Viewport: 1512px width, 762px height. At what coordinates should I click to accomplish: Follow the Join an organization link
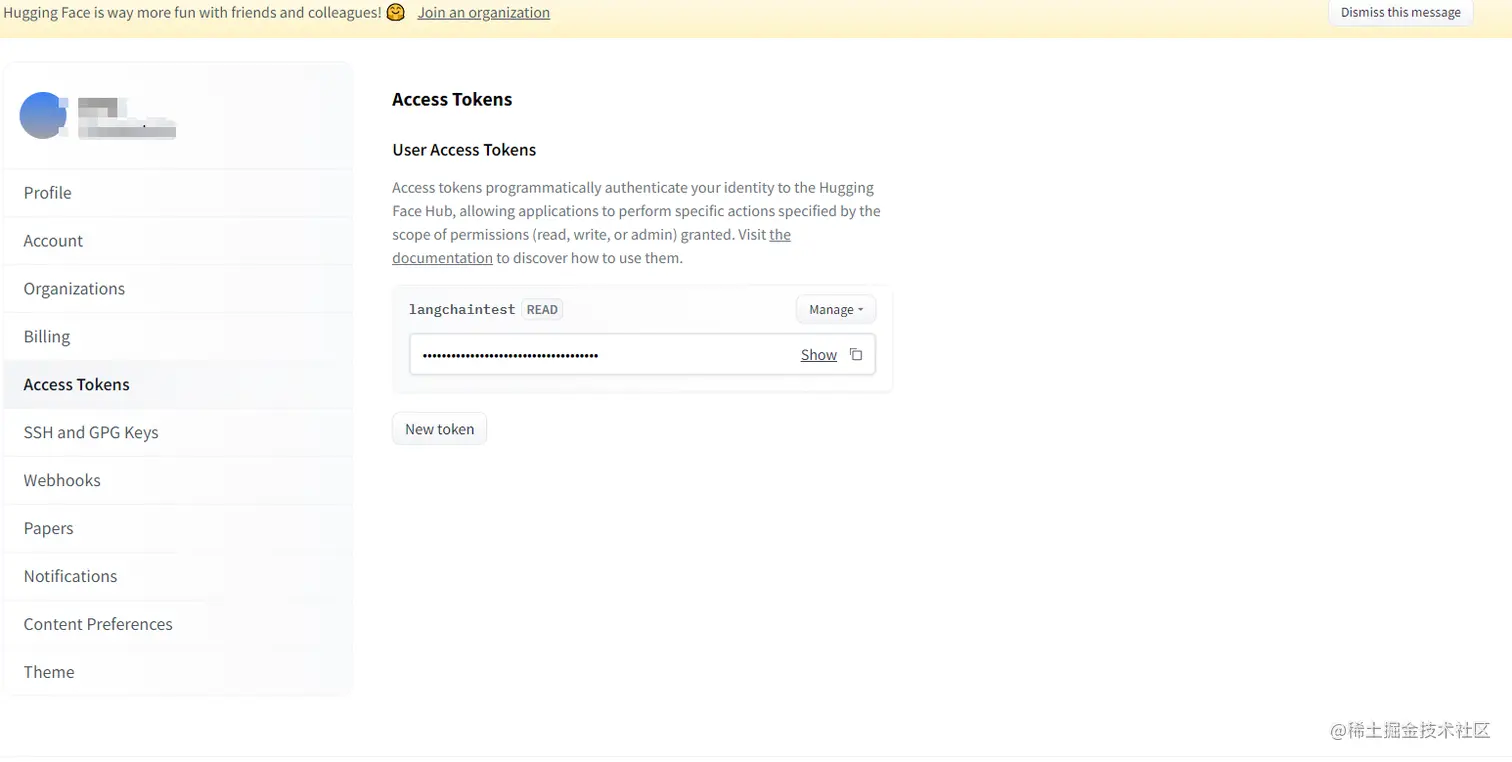[x=483, y=13]
